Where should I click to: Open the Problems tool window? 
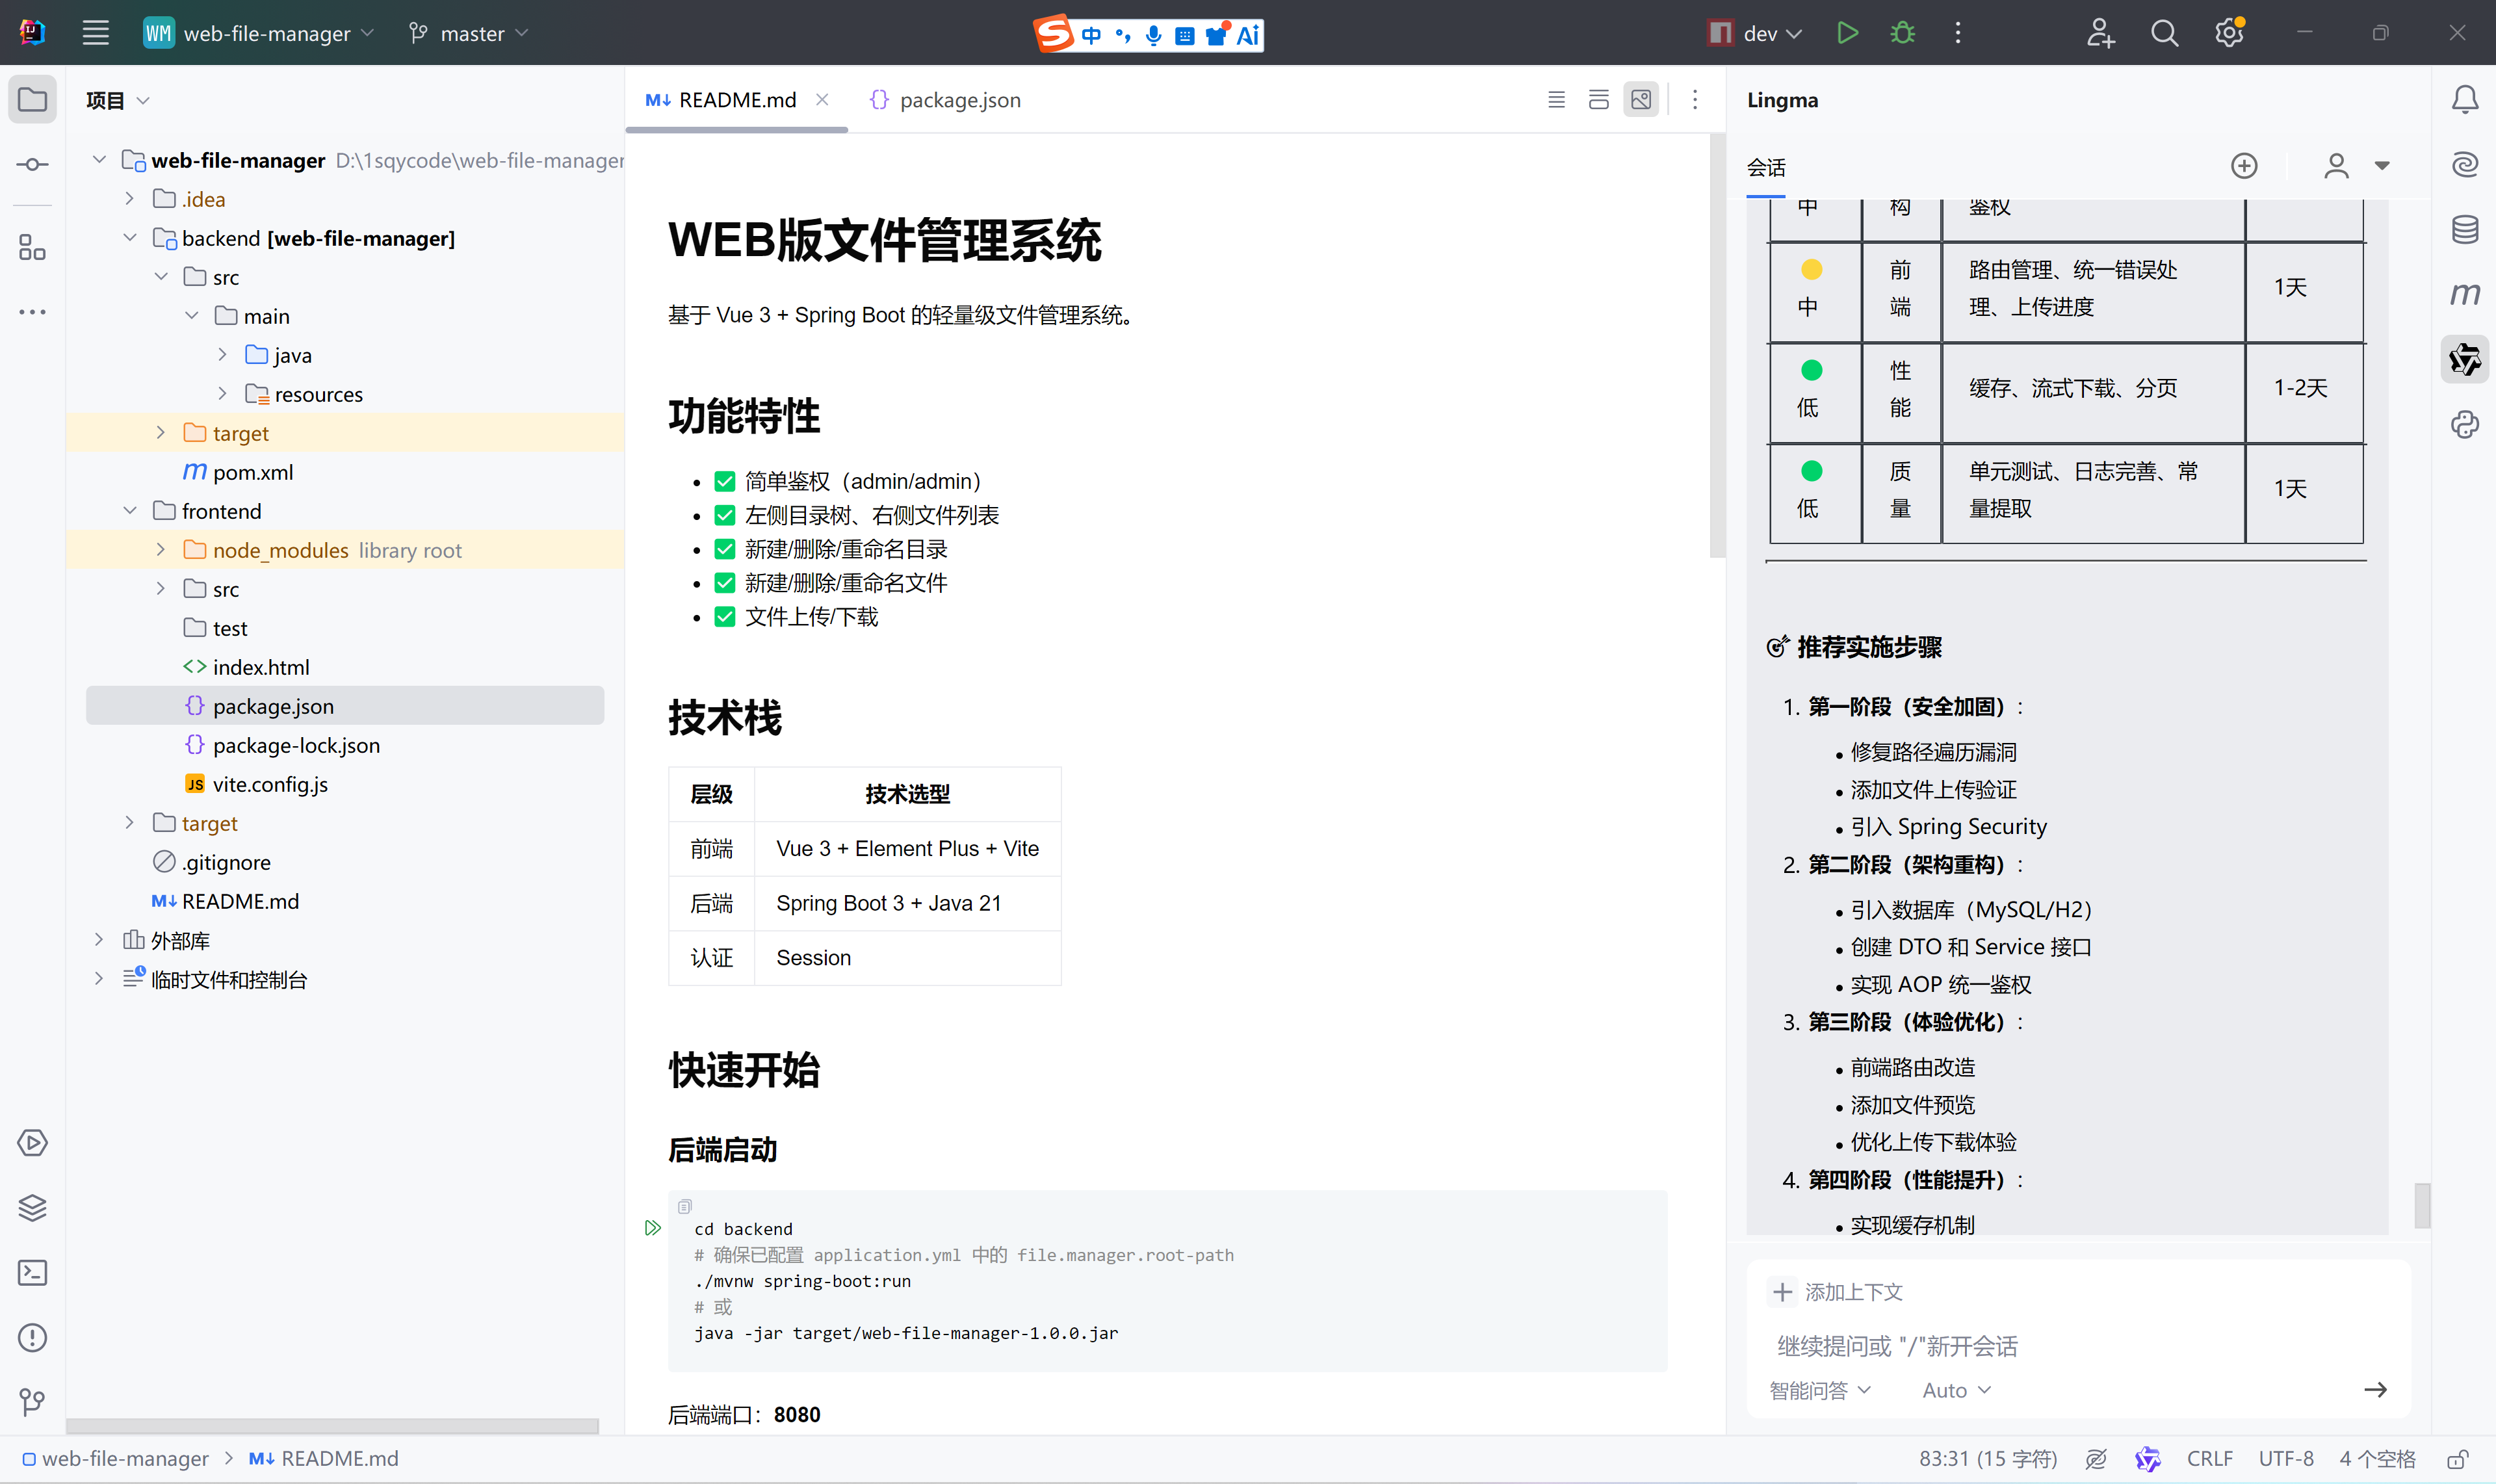pos(32,1337)
